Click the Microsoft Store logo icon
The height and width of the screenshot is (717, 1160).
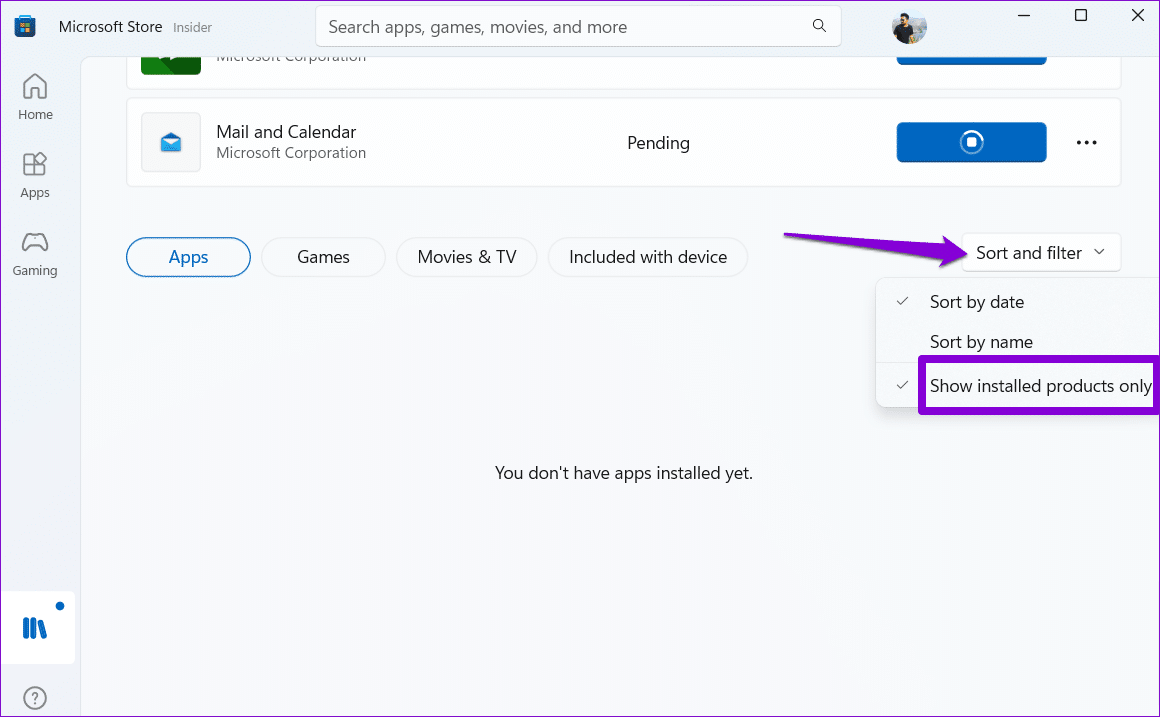tap(25, 27)
